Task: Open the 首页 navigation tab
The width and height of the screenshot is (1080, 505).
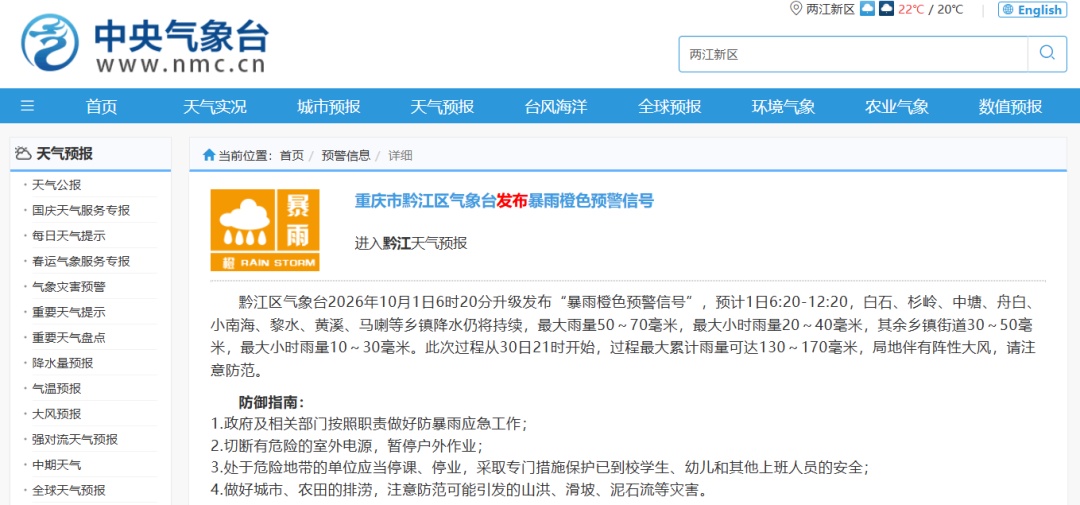Action: pos(101,107)
